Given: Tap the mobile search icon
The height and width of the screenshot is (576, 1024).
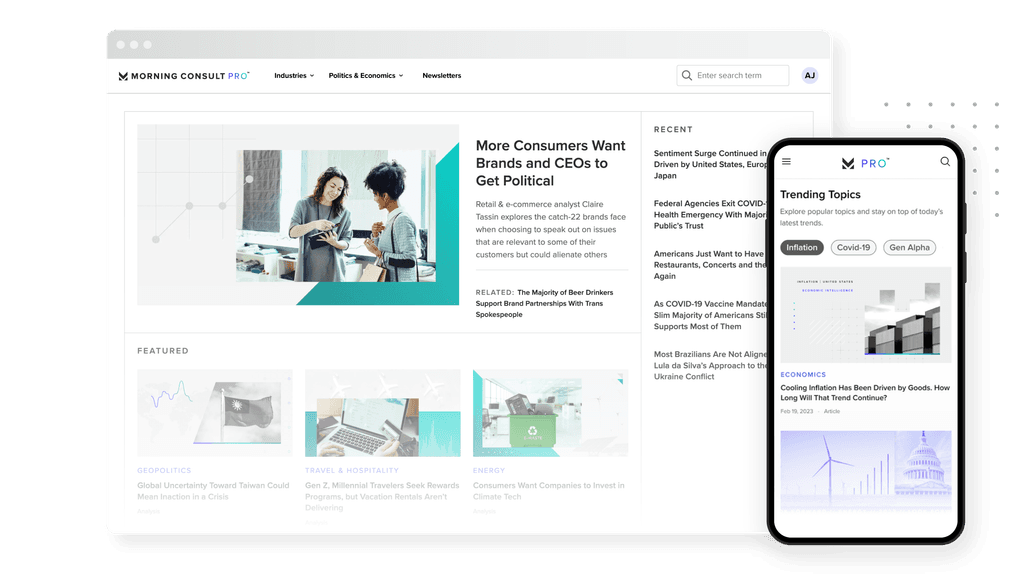Looking at the screenshot, I should (x=945, y=162).
